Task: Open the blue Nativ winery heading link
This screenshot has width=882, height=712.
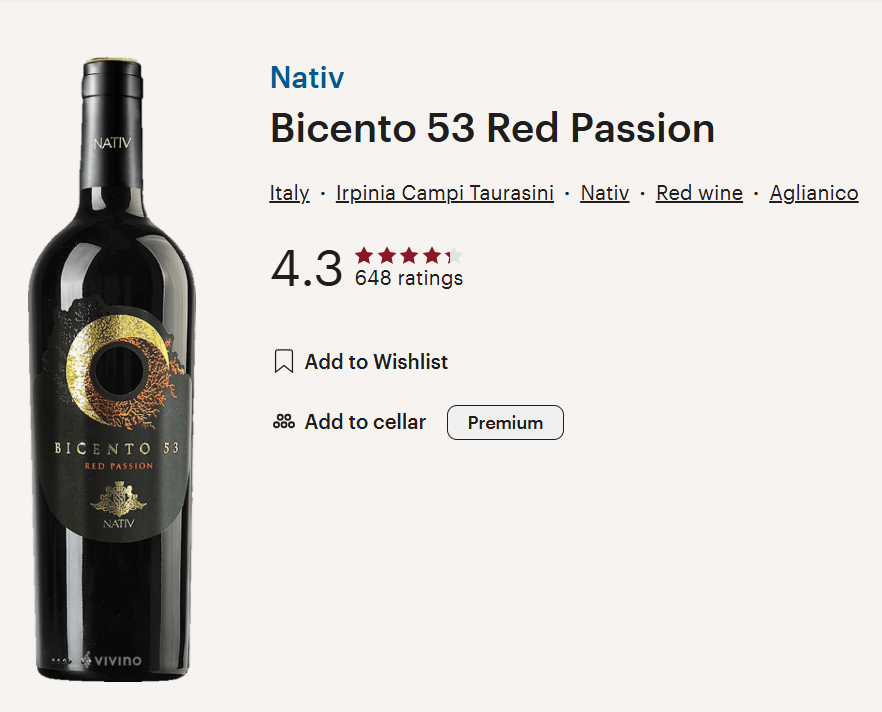Action: pyautogui.click(x=307, y=77)
